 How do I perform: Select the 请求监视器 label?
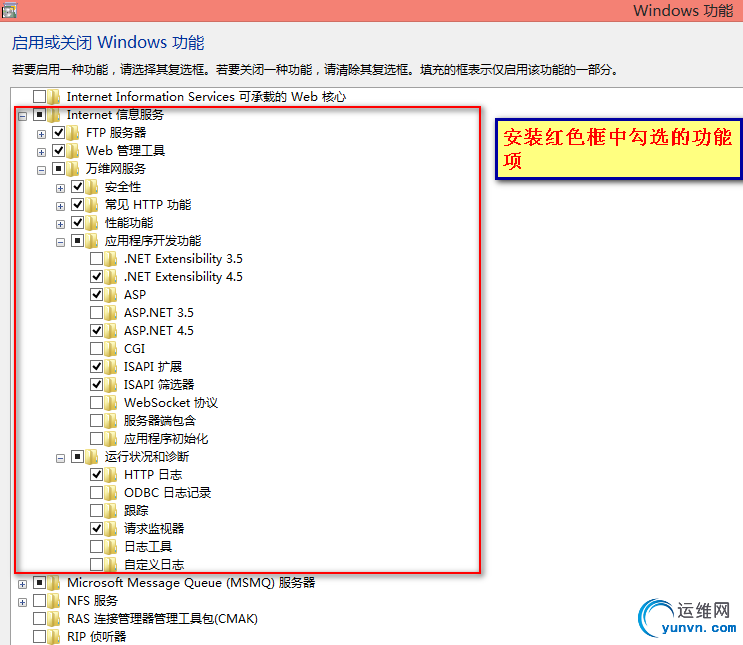(154, 529)
